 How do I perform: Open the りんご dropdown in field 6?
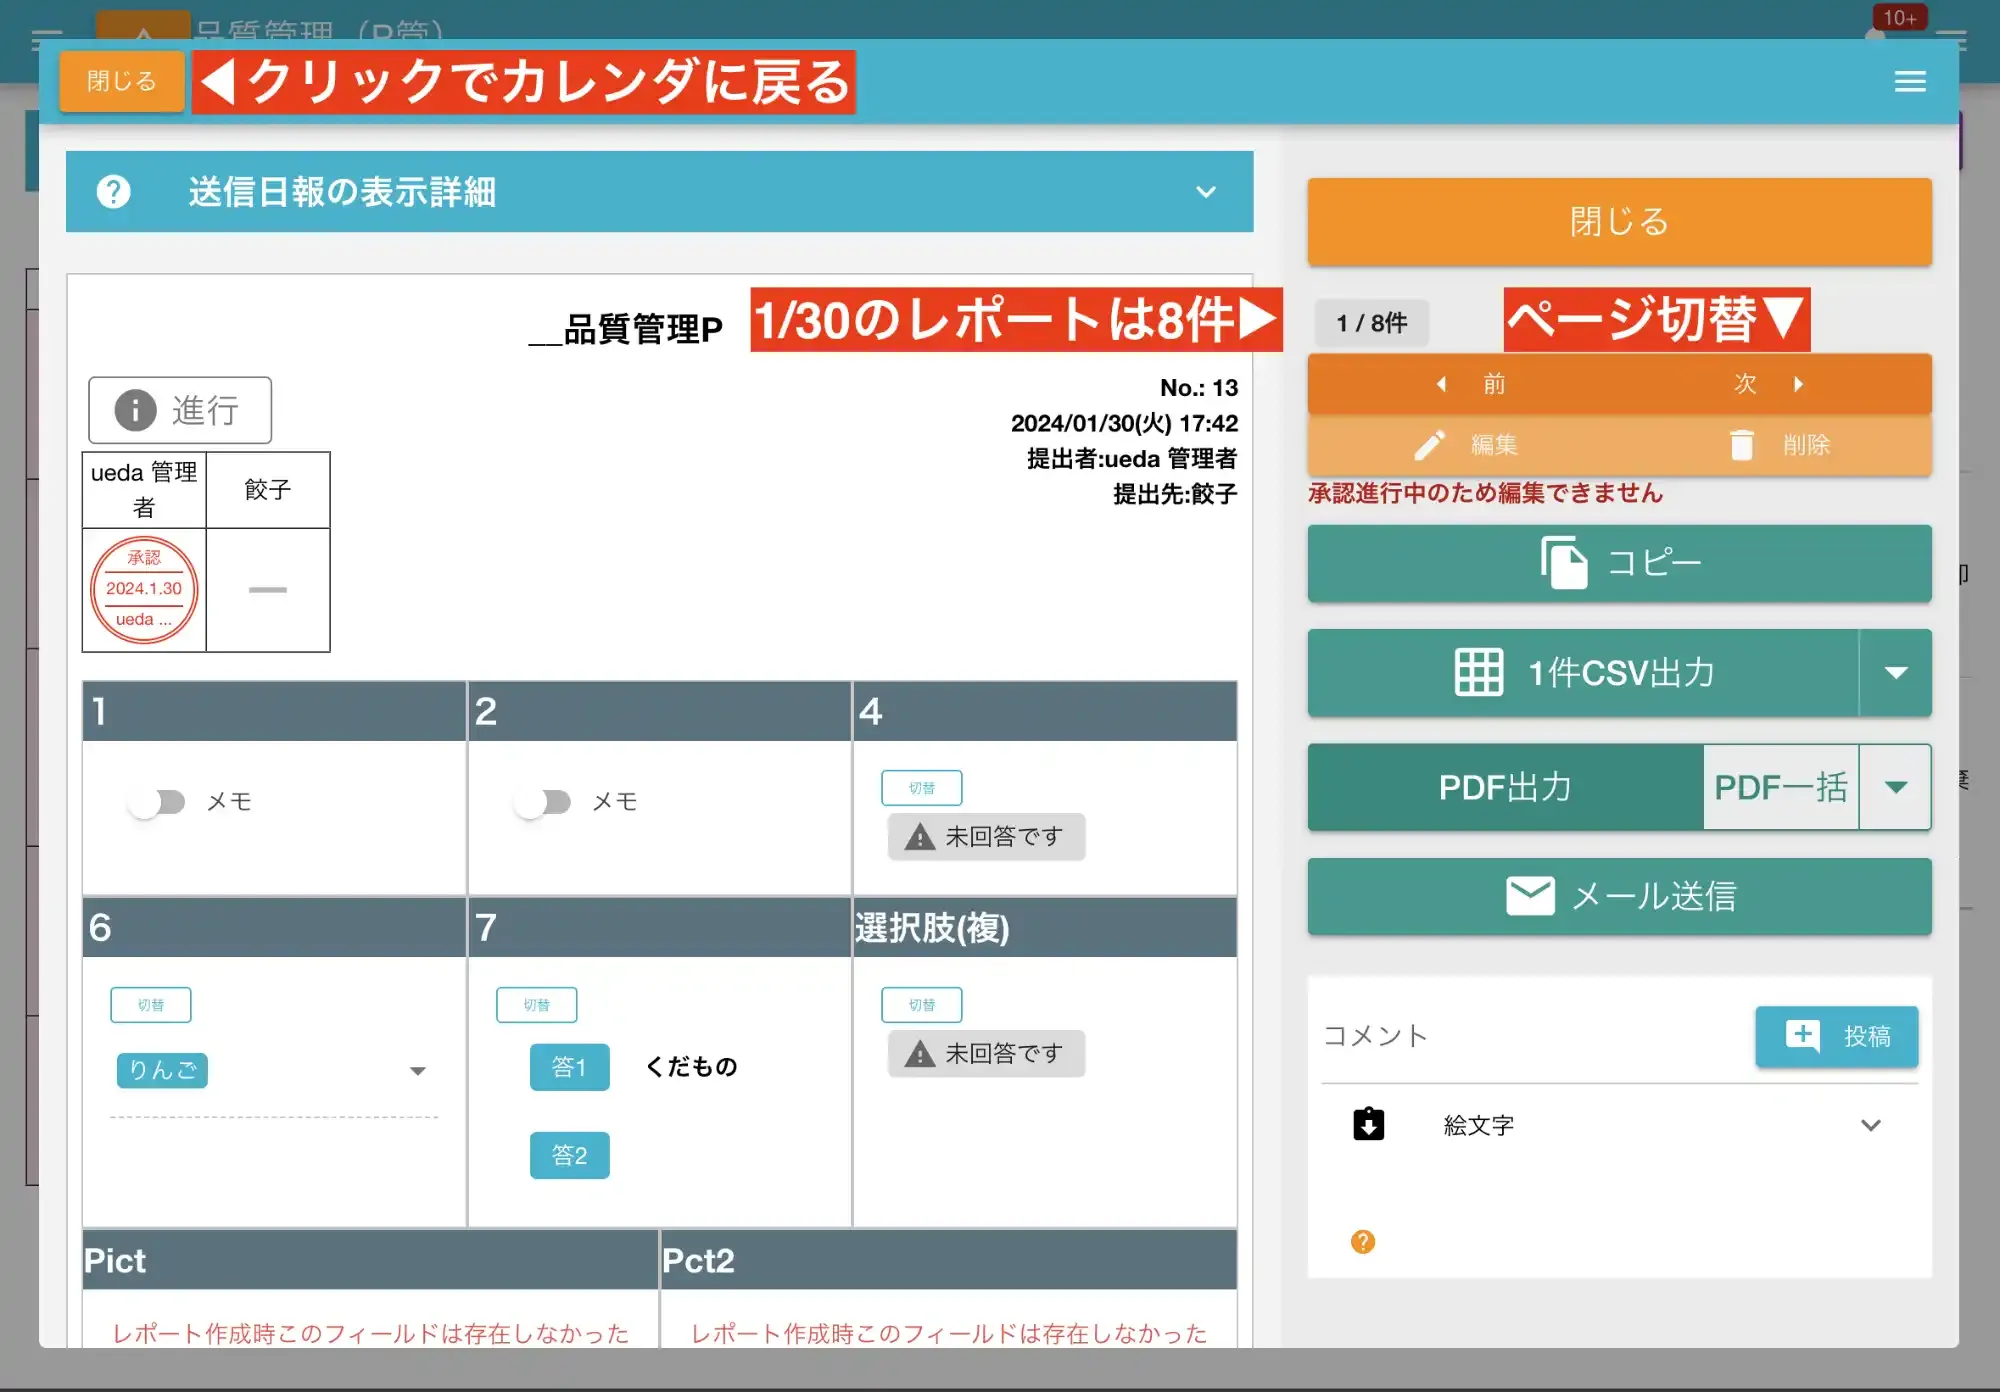pyautogui.click(x=419, y=1071)
